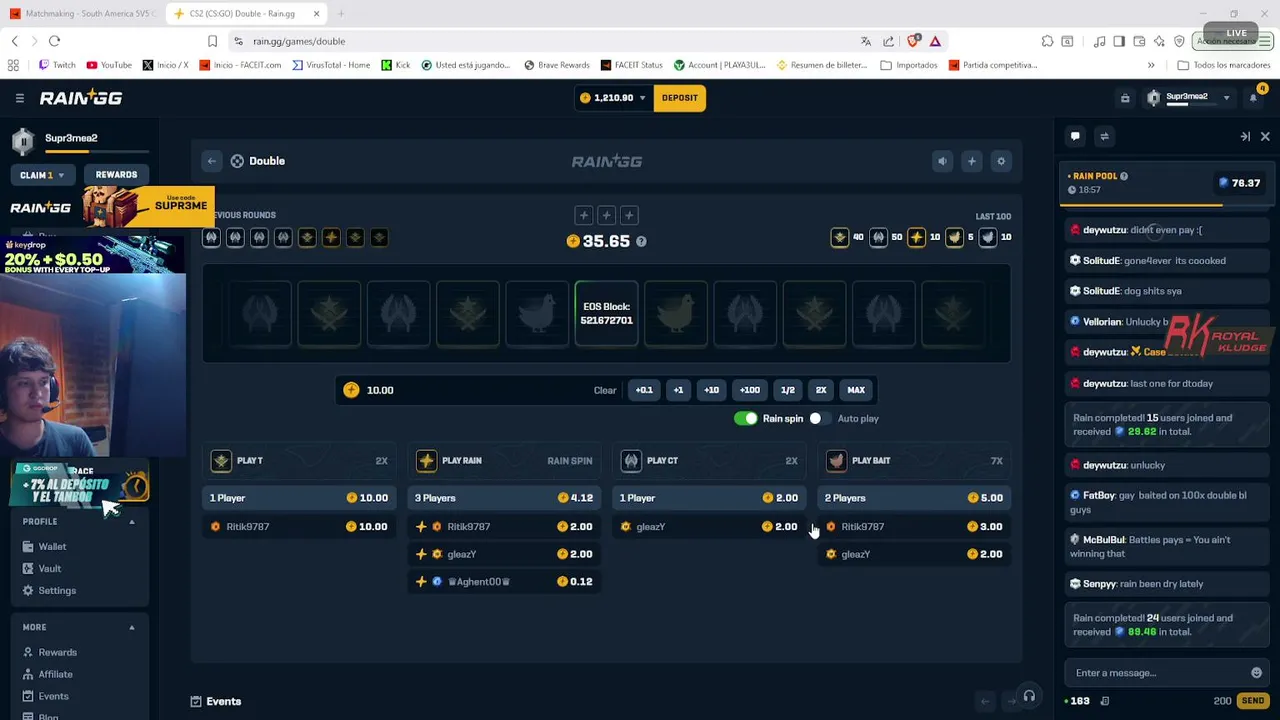Click Ritik9787 under PLAY T
The width and height of the screenshot is (1280, 720).
click(x=247, y=527)
